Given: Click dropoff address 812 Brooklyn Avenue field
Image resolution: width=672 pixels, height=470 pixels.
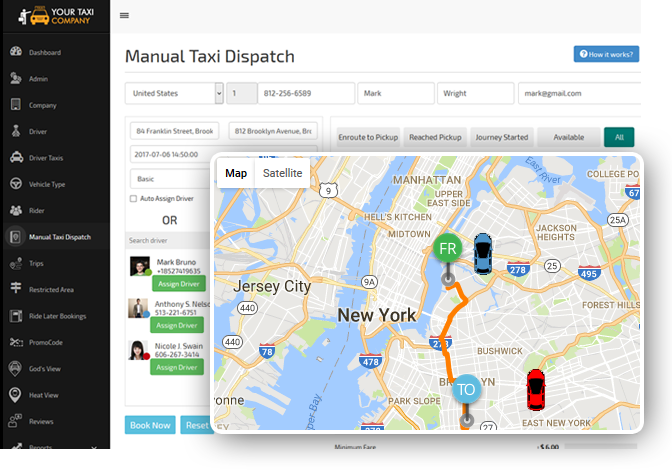Looking at the screenshot, I should click(273, 131).
